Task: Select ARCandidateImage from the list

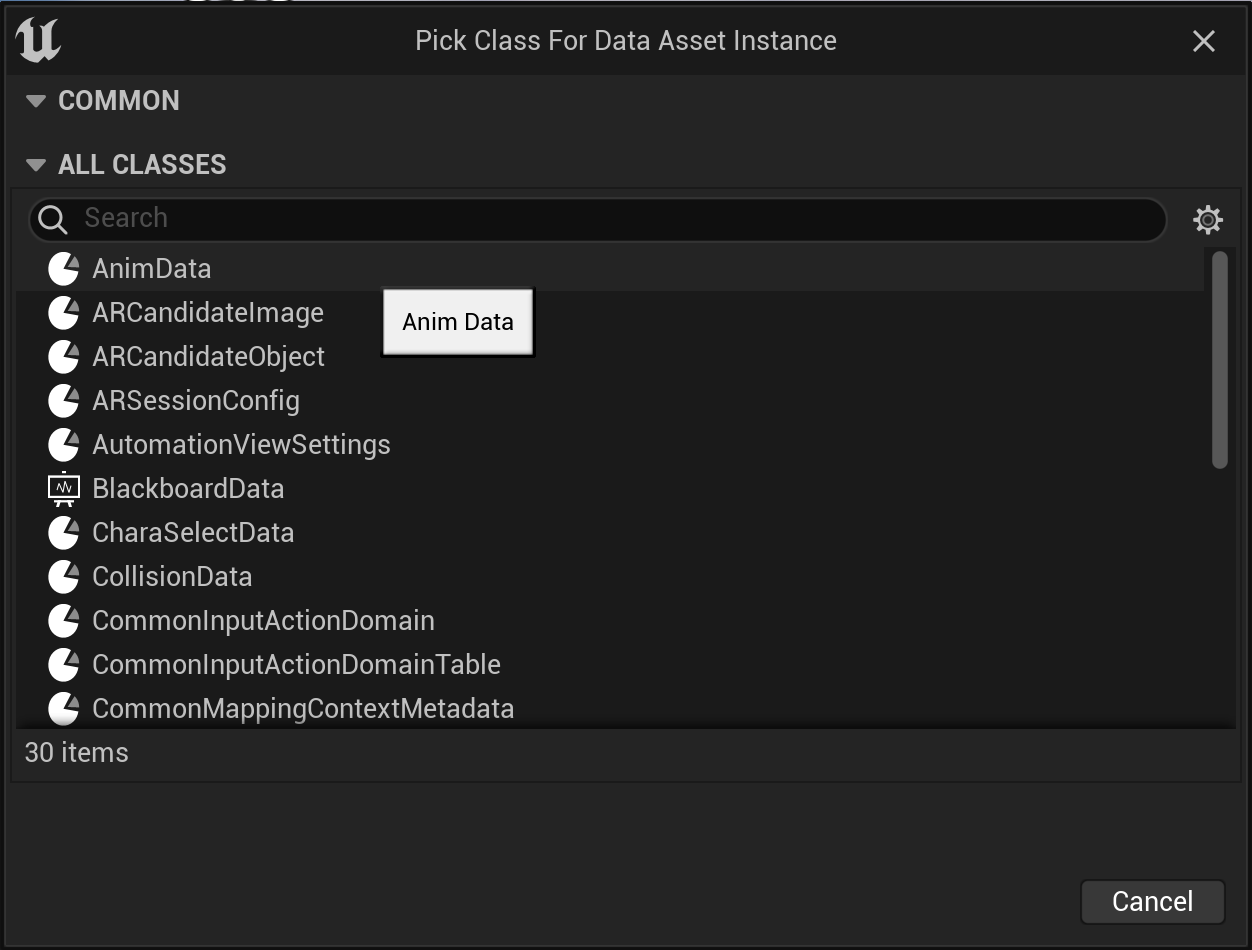Action: pyautogui.click(x=208, y=312)
